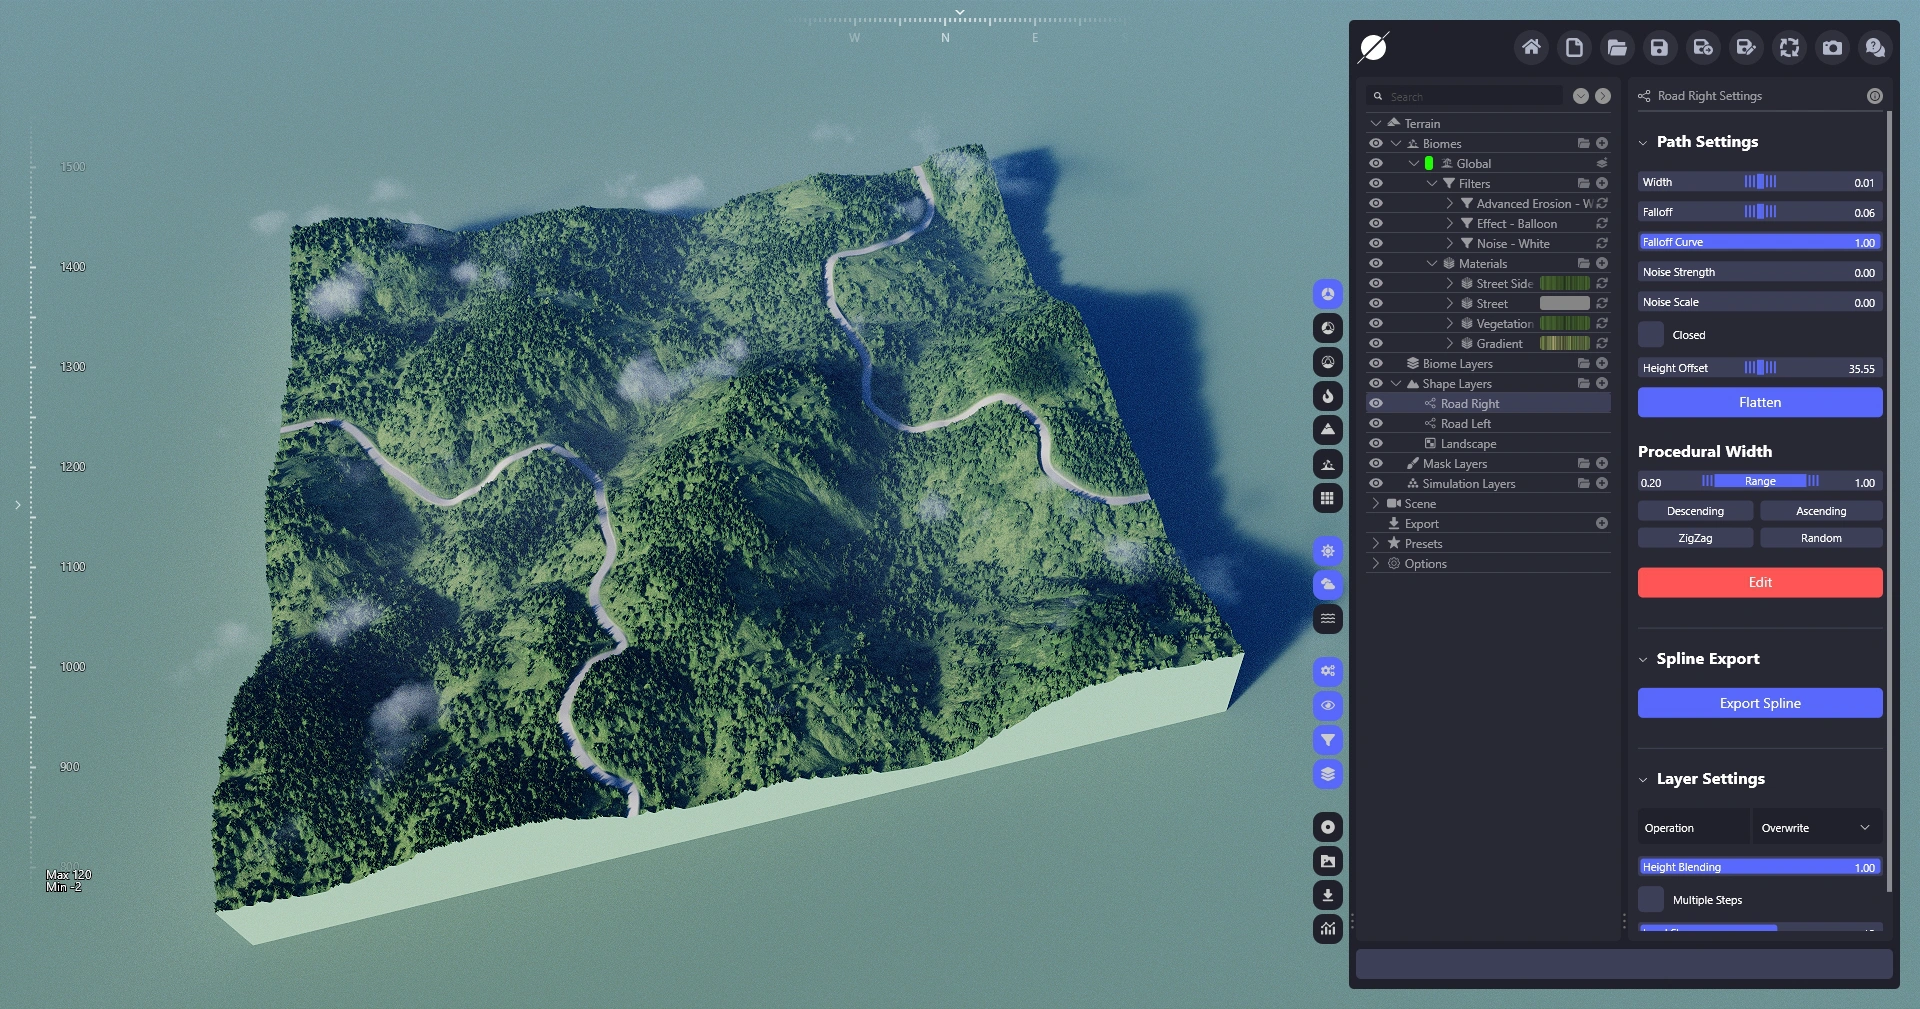
Task: Check the Multiple Steps option
Action: coord(1651,899)
